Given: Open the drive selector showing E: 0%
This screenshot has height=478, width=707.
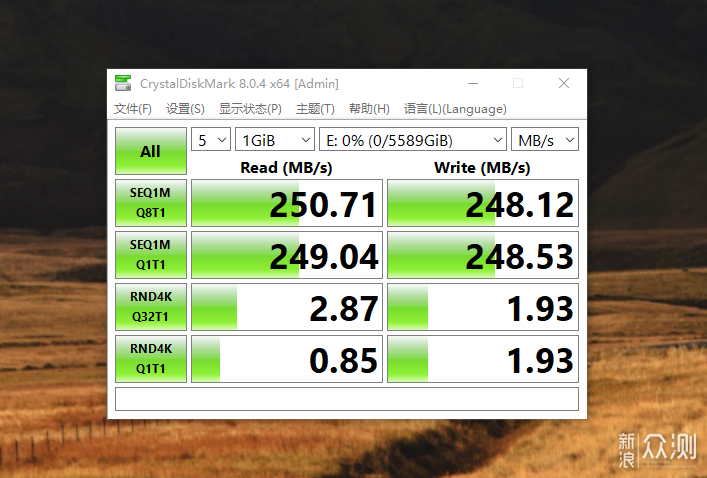Looking at the screenshot, I should pyautogui.click(x=413, y=139).
